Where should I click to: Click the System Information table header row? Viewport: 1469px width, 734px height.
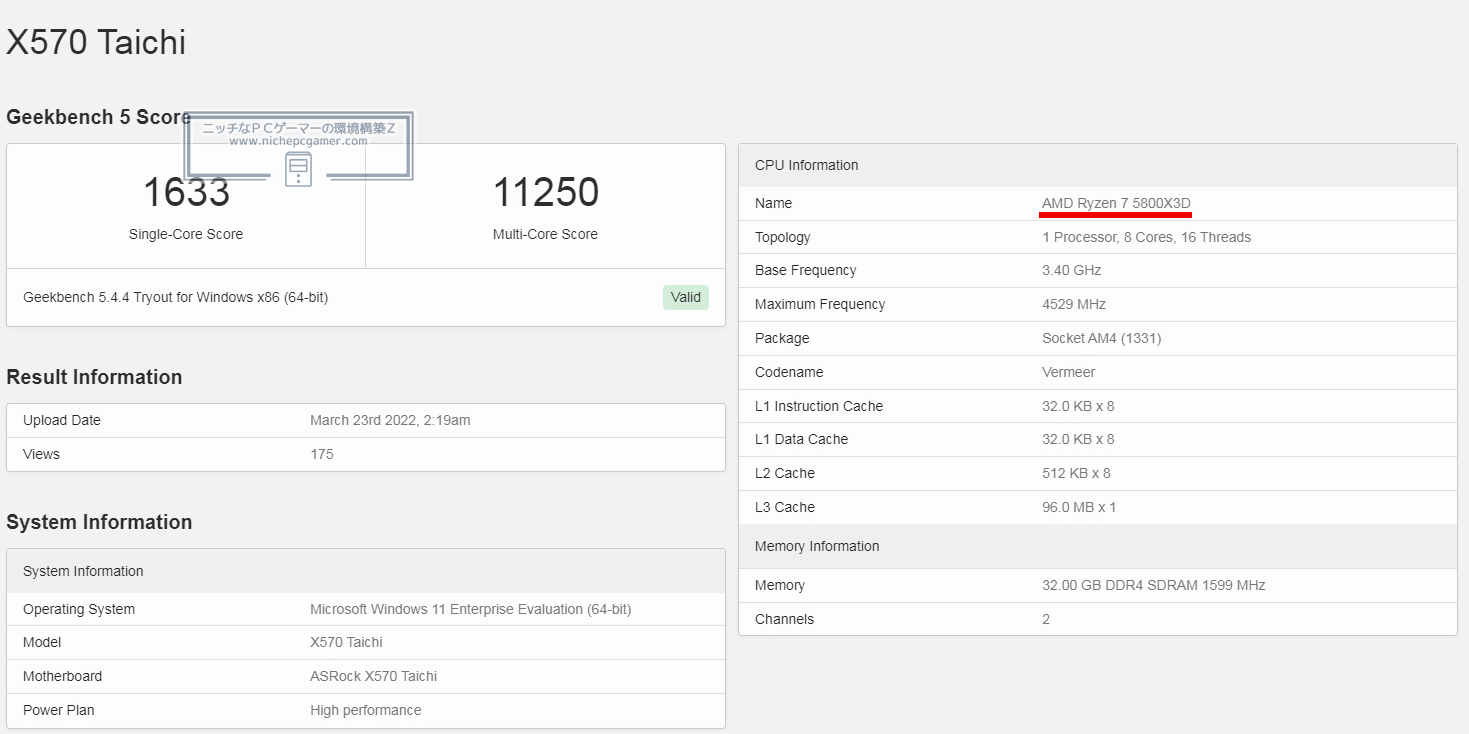click(366, 571)
